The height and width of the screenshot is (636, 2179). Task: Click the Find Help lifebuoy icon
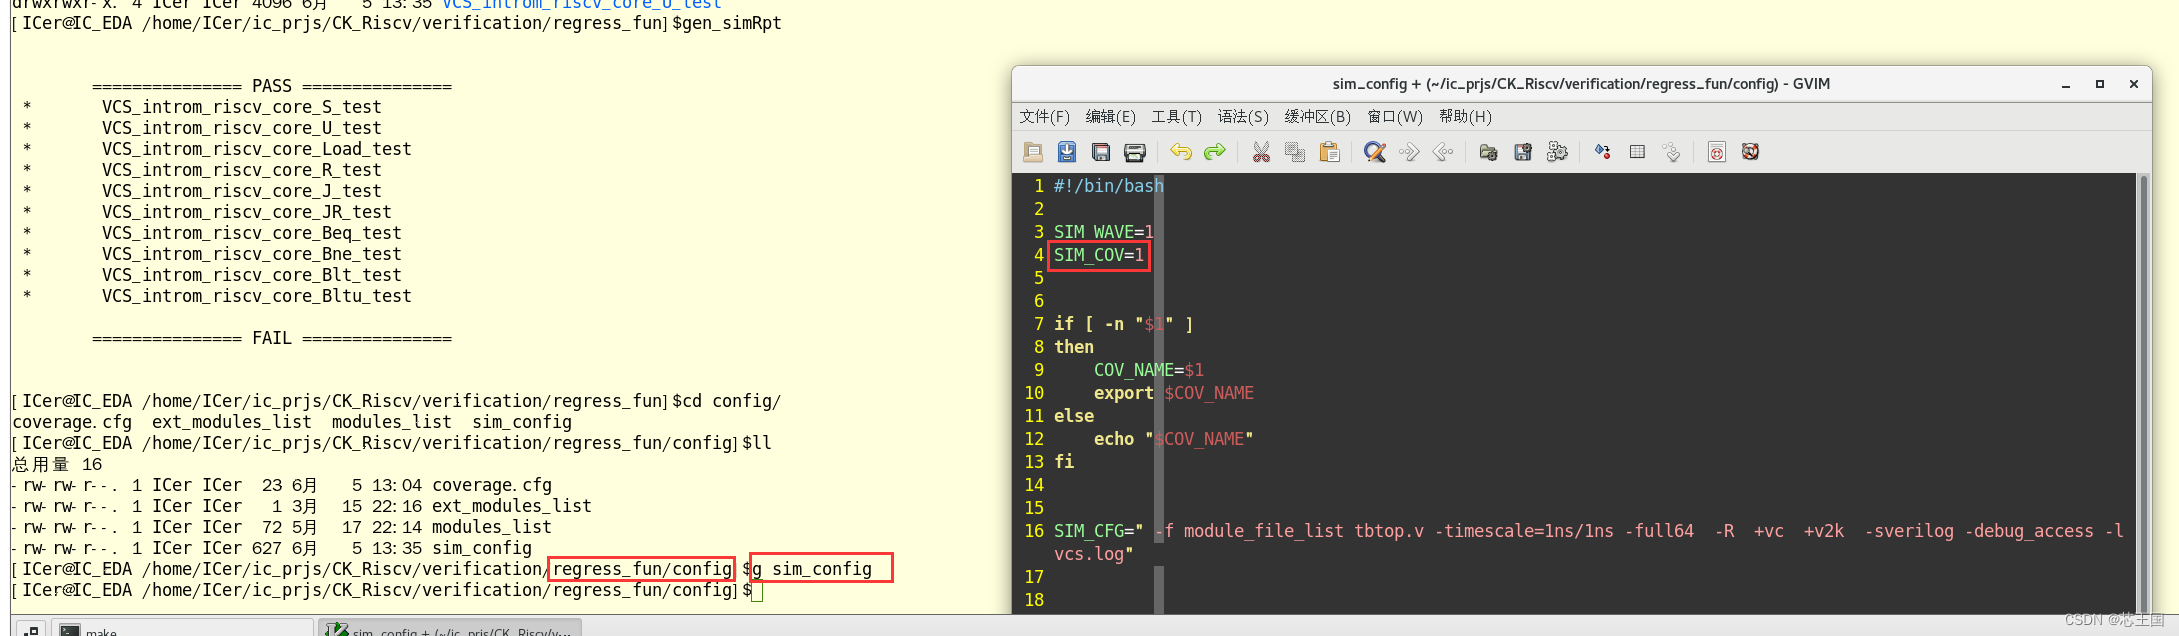coord(1751,152)
